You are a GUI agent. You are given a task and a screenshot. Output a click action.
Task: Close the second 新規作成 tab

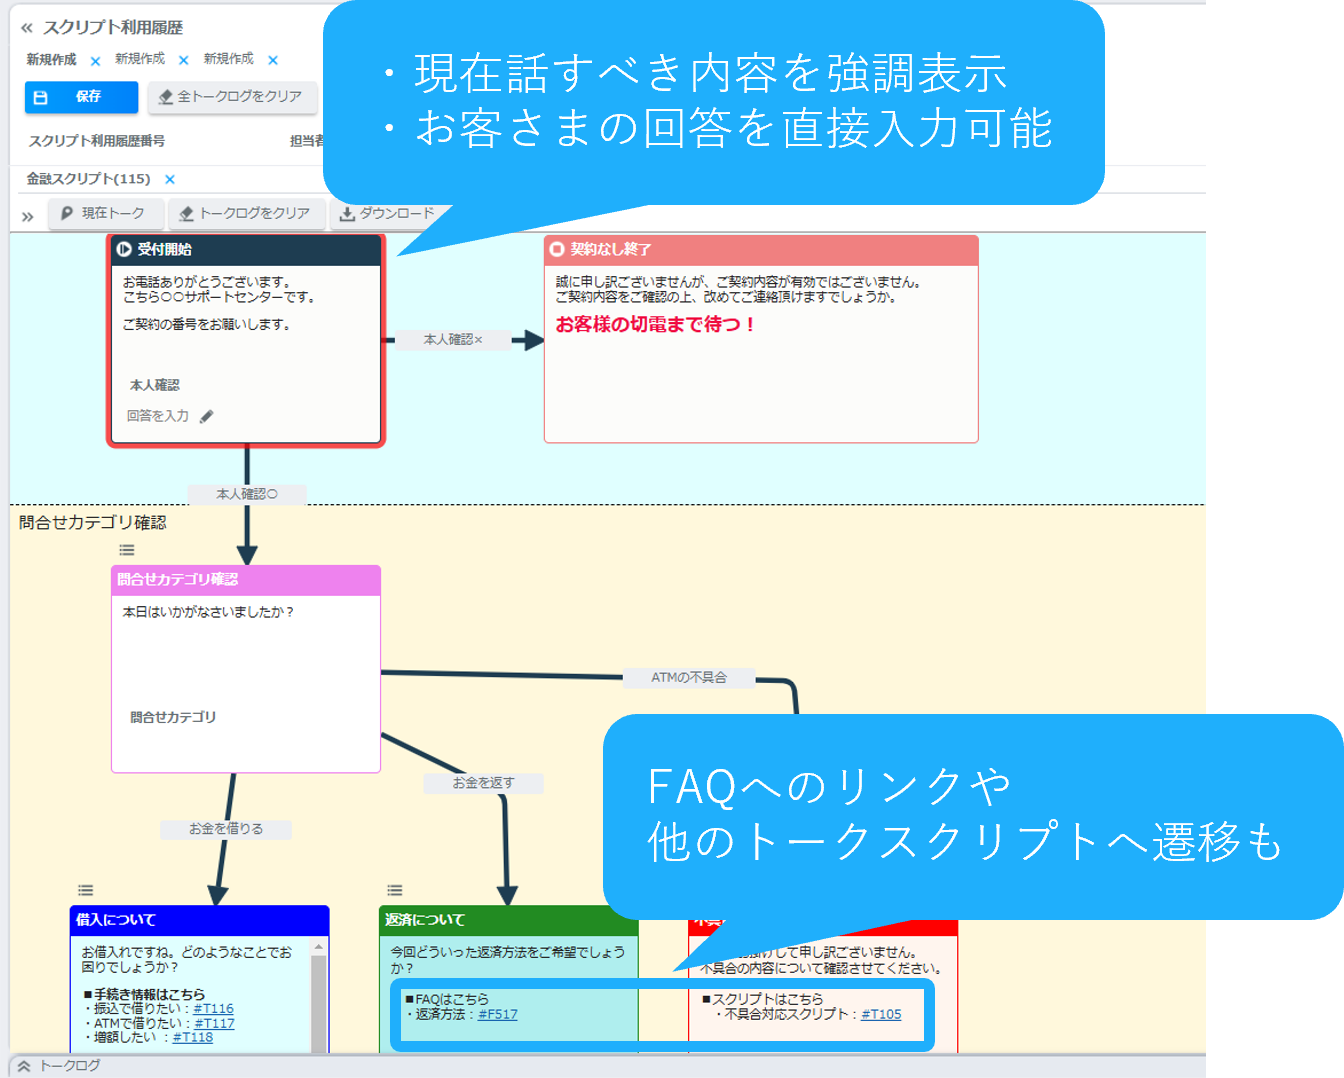[183, 60]
